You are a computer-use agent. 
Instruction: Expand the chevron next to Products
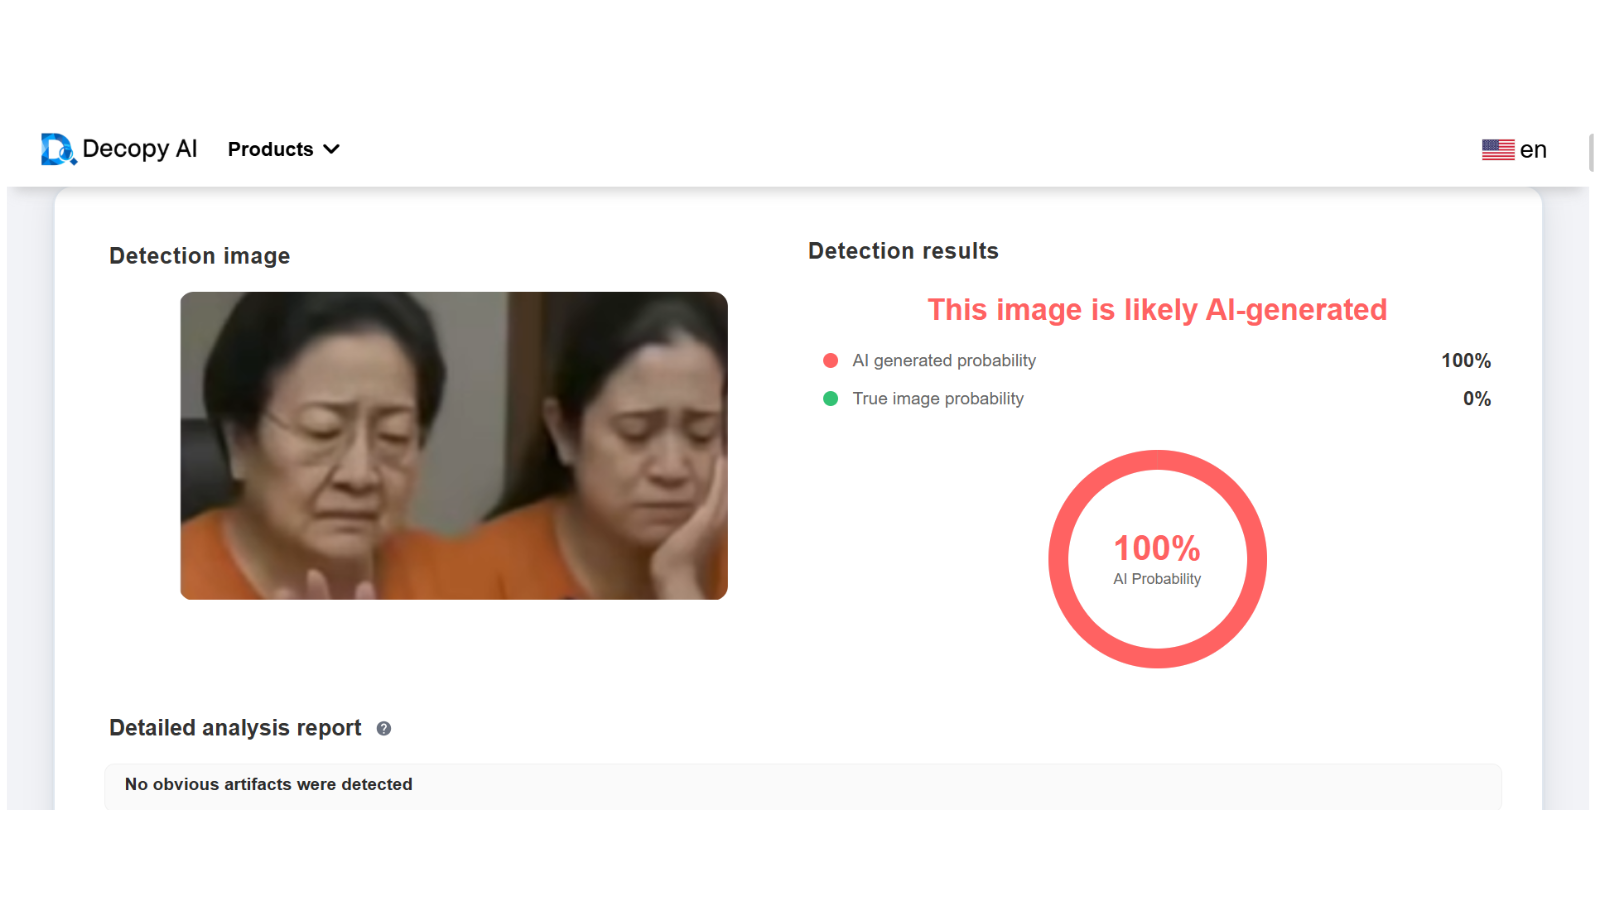(332, 149)
